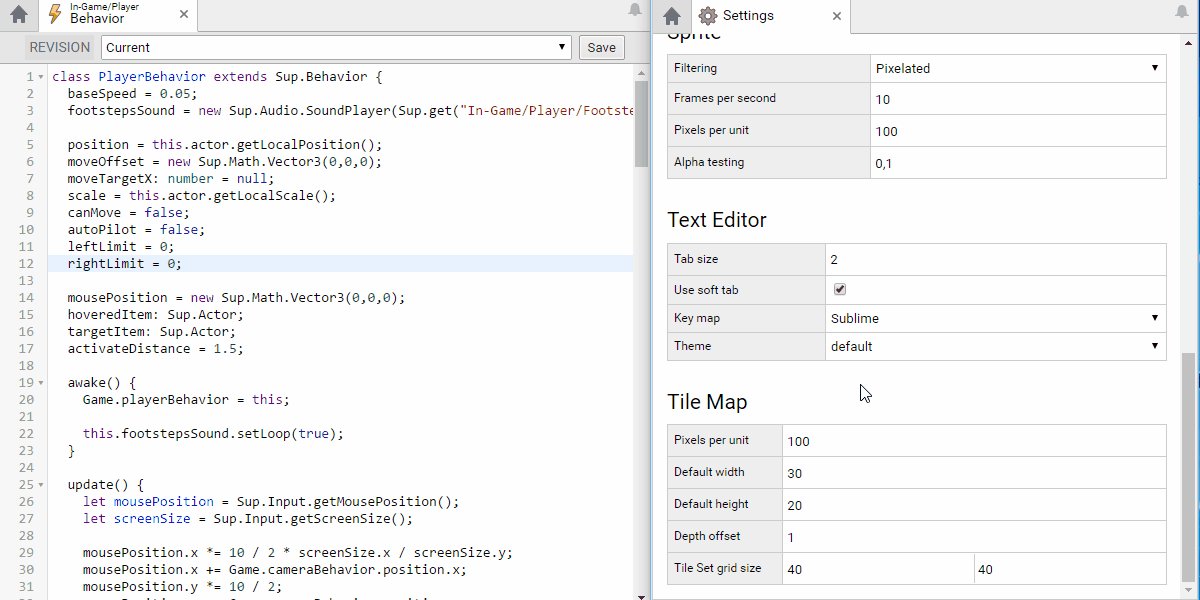Viewport: 1200px width, 600px height.
Task: Edit first Tile Set grid size field
Action: 878,569
